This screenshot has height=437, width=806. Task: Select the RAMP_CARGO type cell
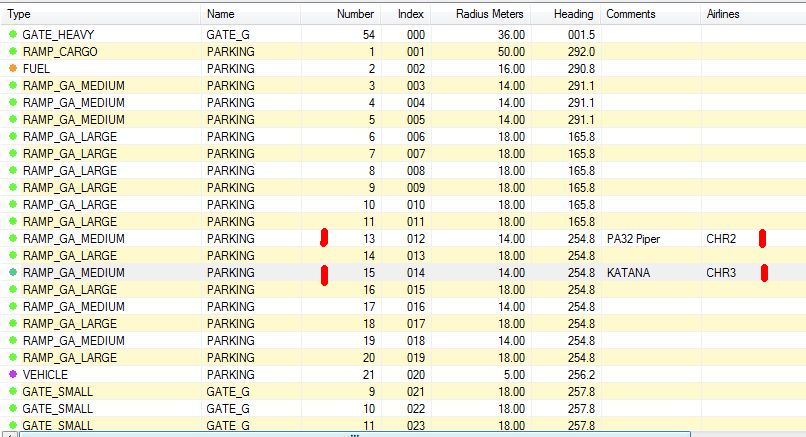click(x=60, y=51)
